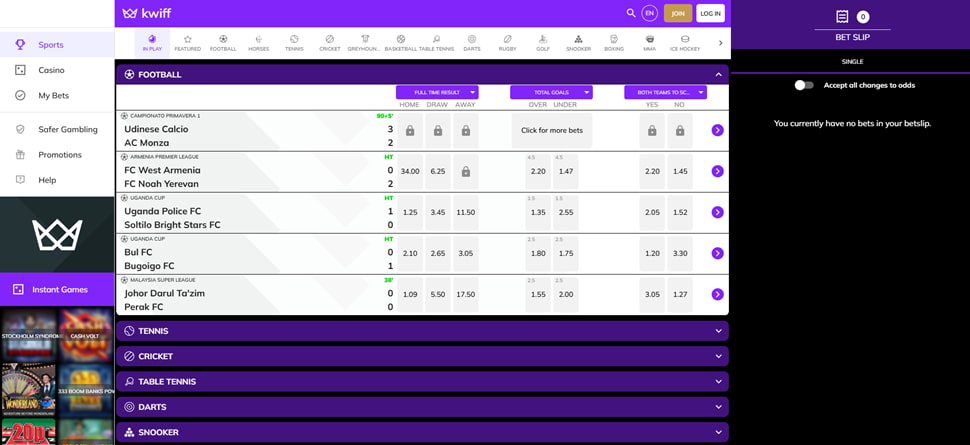Image resolution: width=970 pixels, height=445 pixels.
Task: Open Casino from the sidebar
Action: (x=51, y=70)
